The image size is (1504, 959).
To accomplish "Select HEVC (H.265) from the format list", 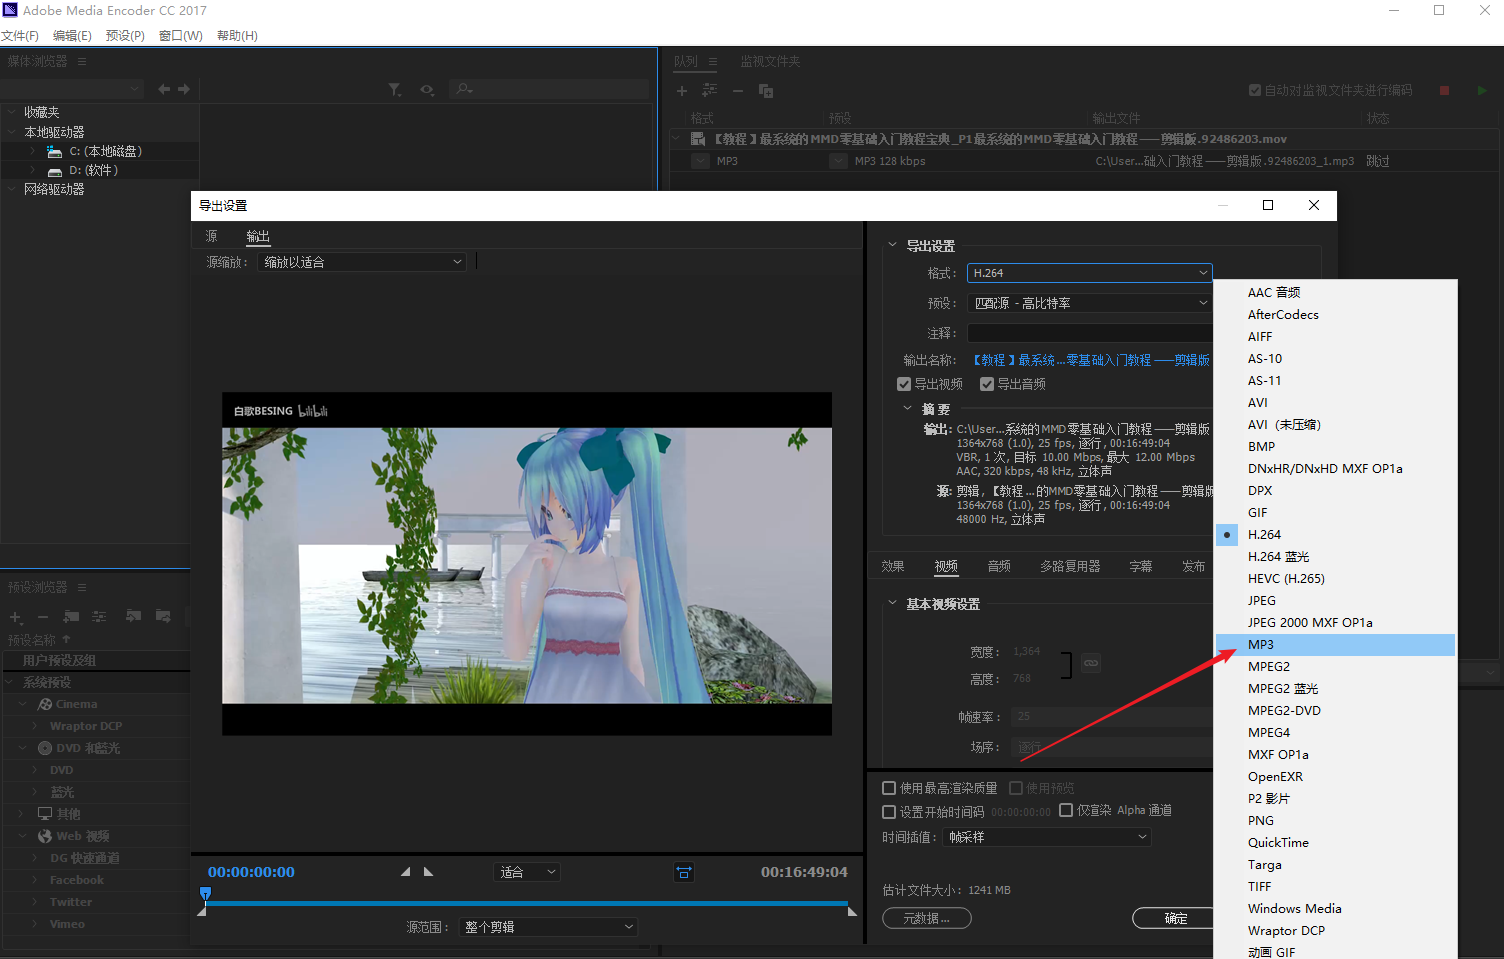I will [1335, 579].
